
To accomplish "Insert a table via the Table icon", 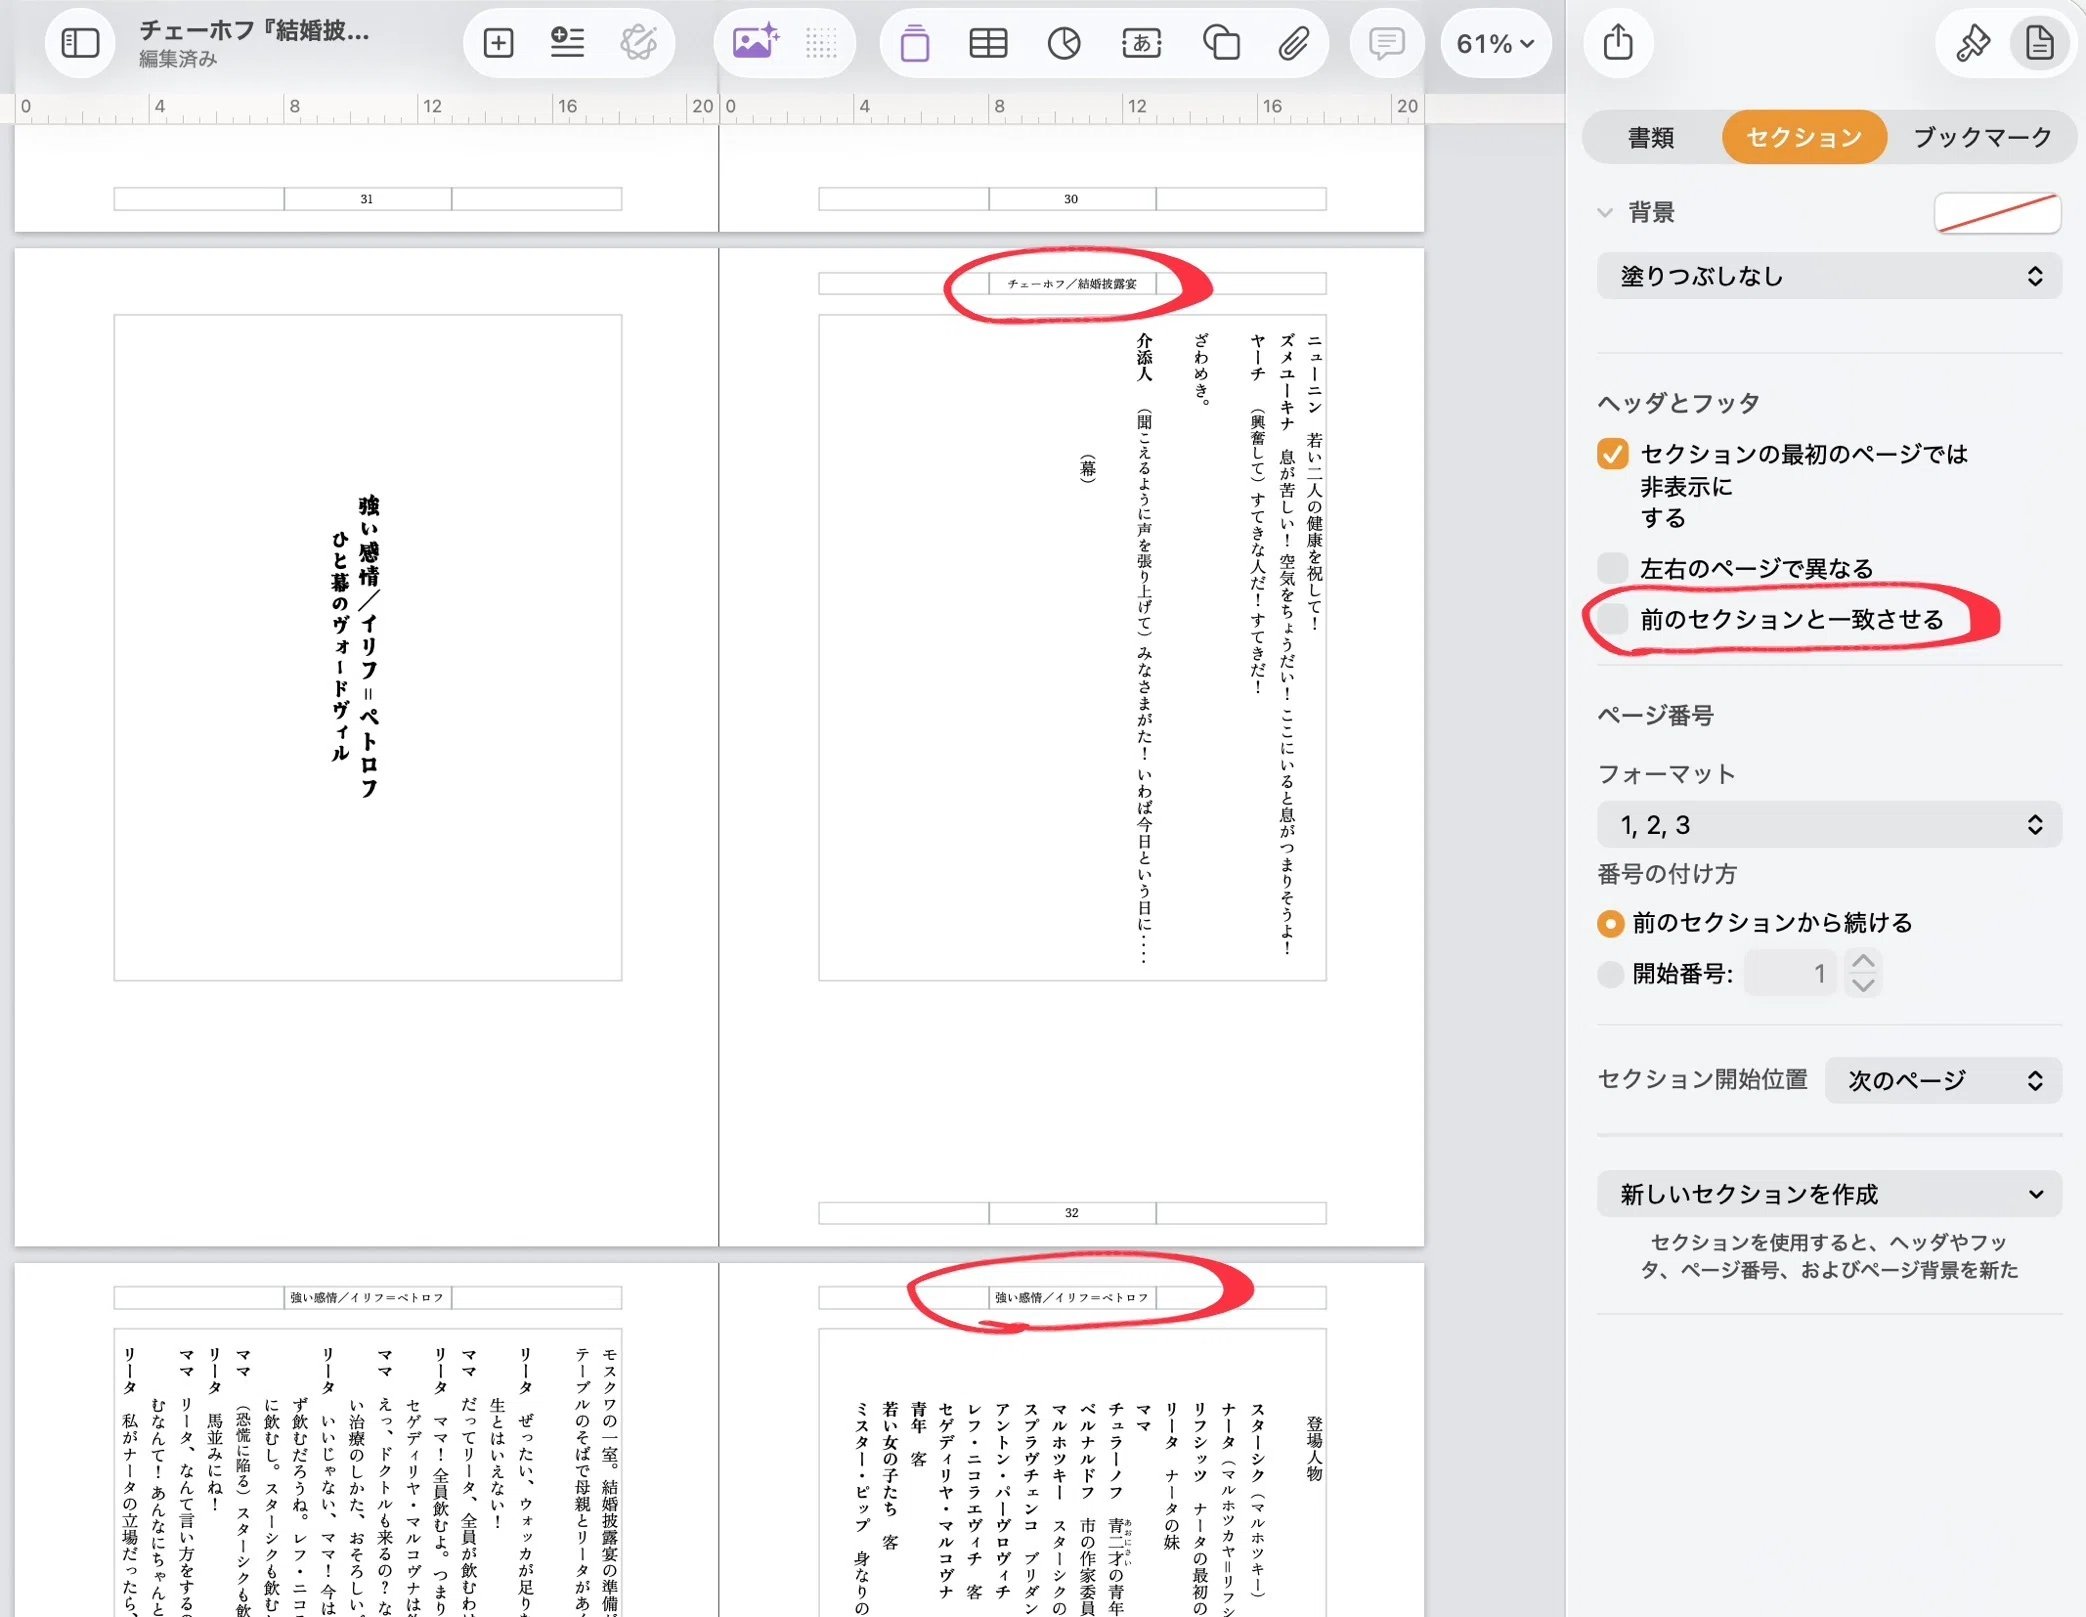I will point(988,43).
